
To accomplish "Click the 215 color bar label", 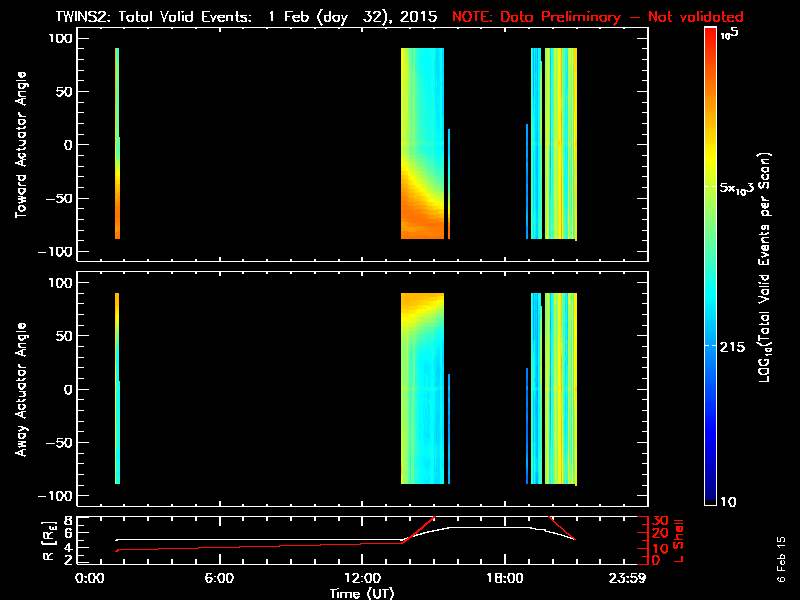I will click(x=734, y=345).
